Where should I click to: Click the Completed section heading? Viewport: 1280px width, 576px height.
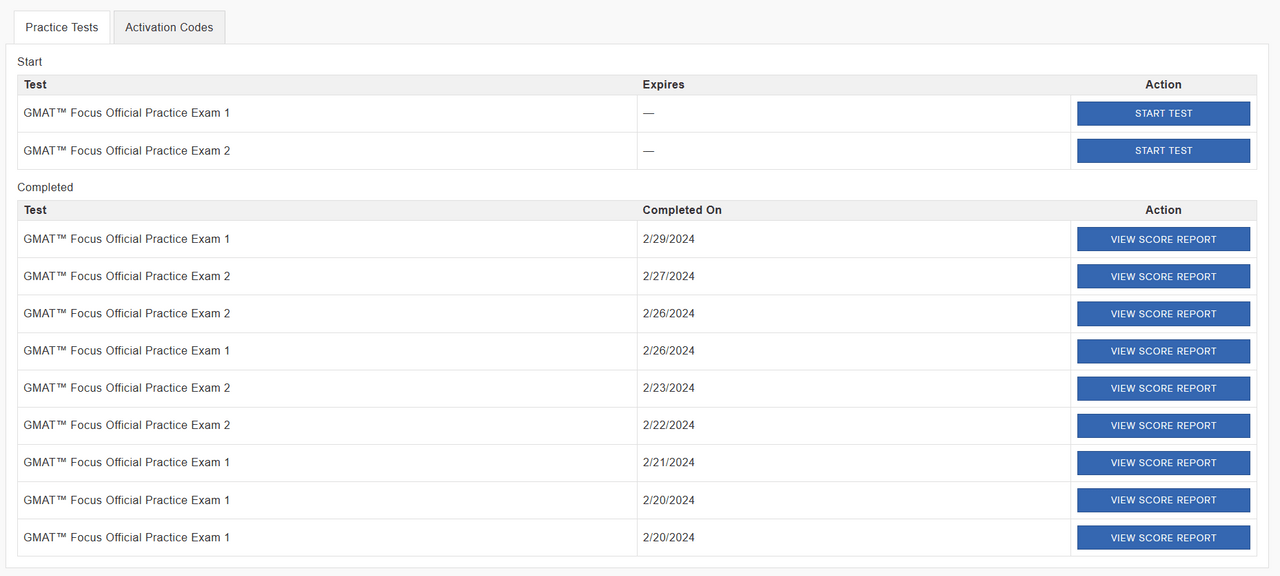click(45, 187)
